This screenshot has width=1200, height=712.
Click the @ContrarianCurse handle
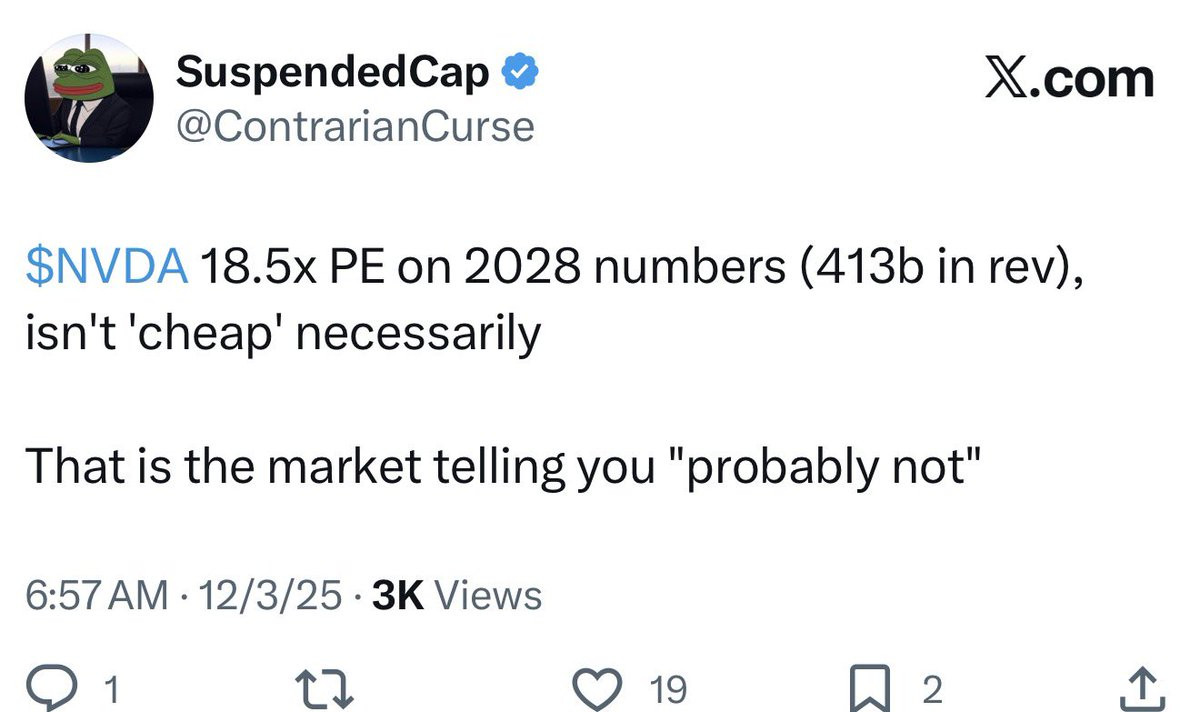pos(355,127)
